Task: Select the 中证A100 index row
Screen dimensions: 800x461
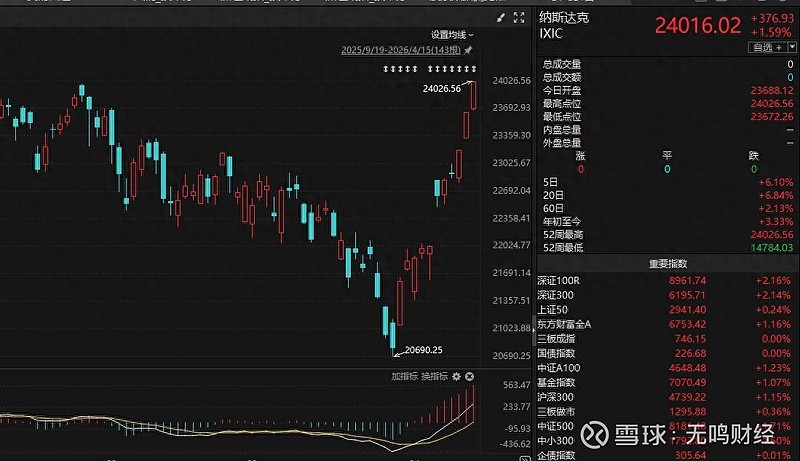Action: click(668, 368)
